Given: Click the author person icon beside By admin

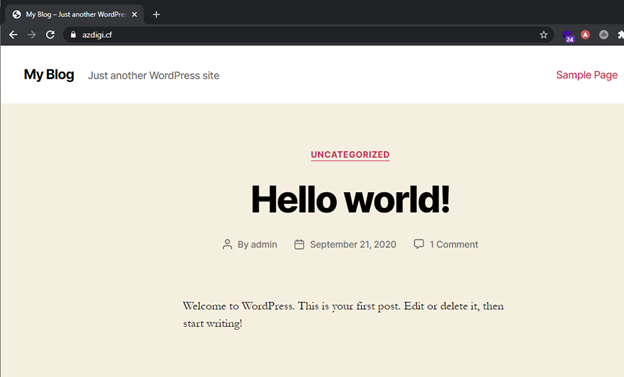Looking at the screenshot, I should pos(227,244).
